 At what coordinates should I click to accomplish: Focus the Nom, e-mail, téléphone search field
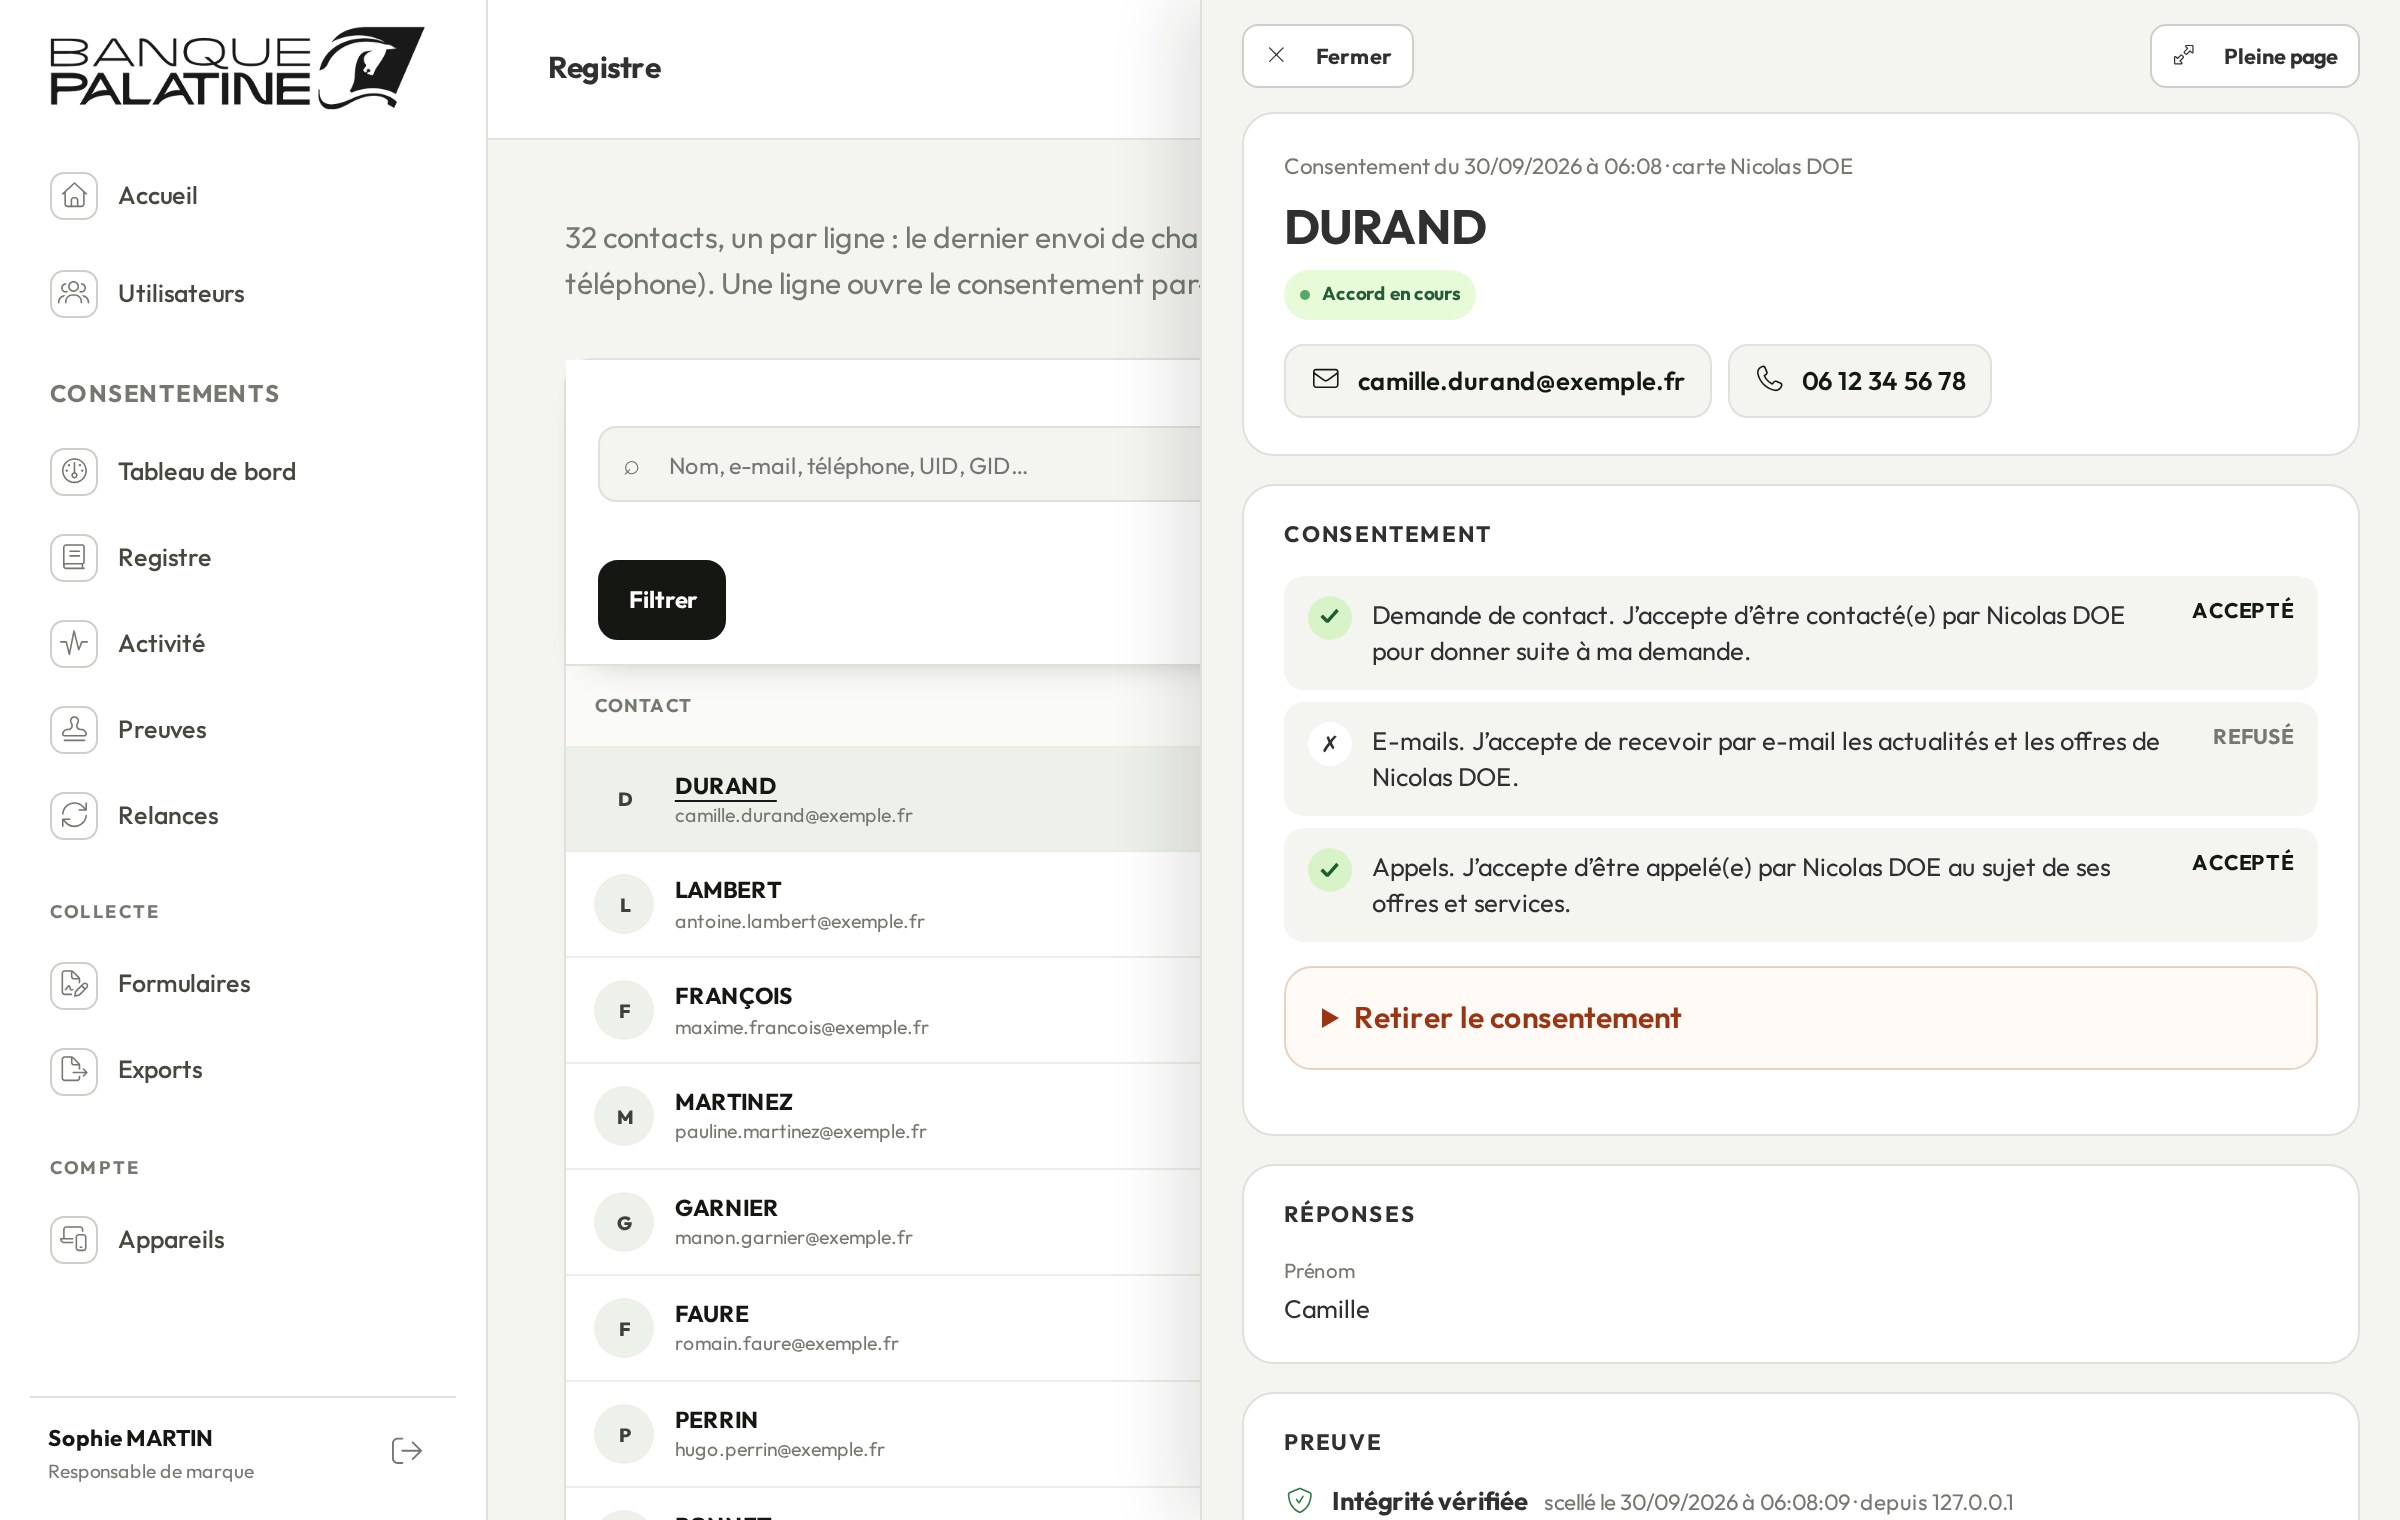(x=900, y=465)
